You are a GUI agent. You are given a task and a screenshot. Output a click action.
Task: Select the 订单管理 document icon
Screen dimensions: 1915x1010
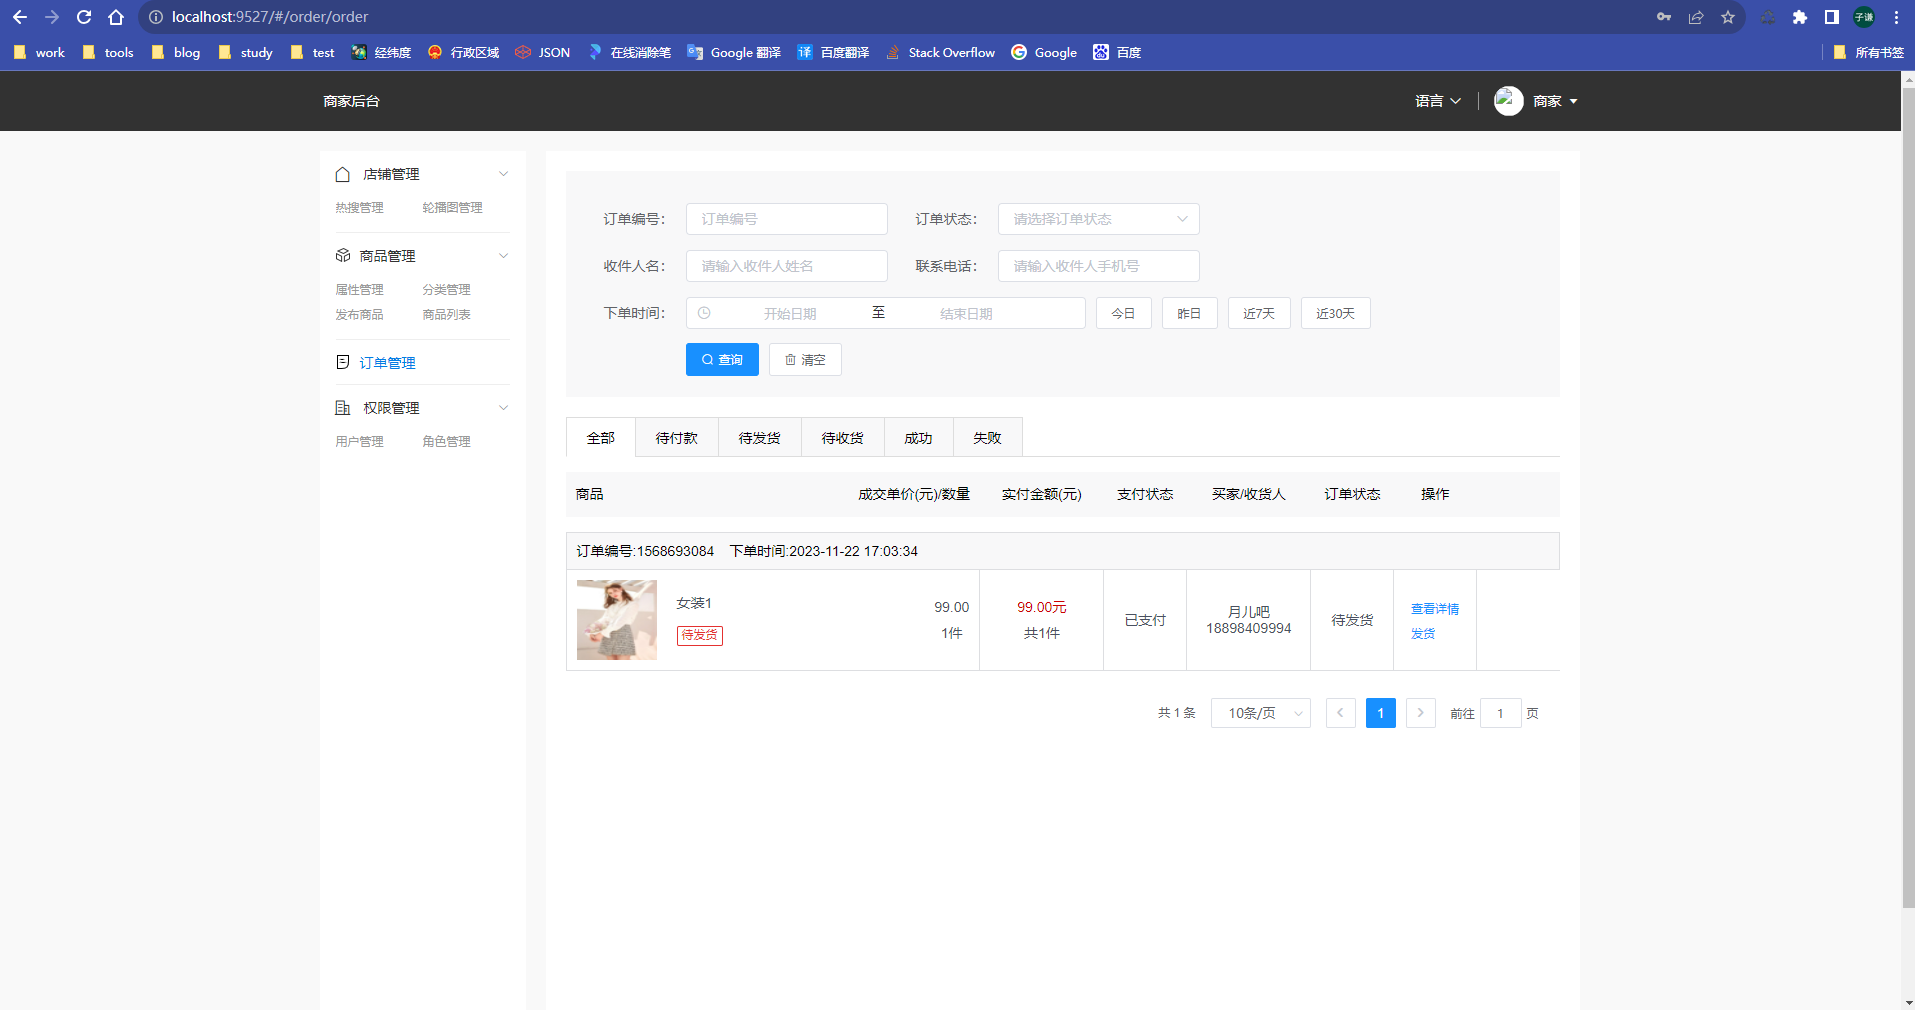[x=343, y=362]
